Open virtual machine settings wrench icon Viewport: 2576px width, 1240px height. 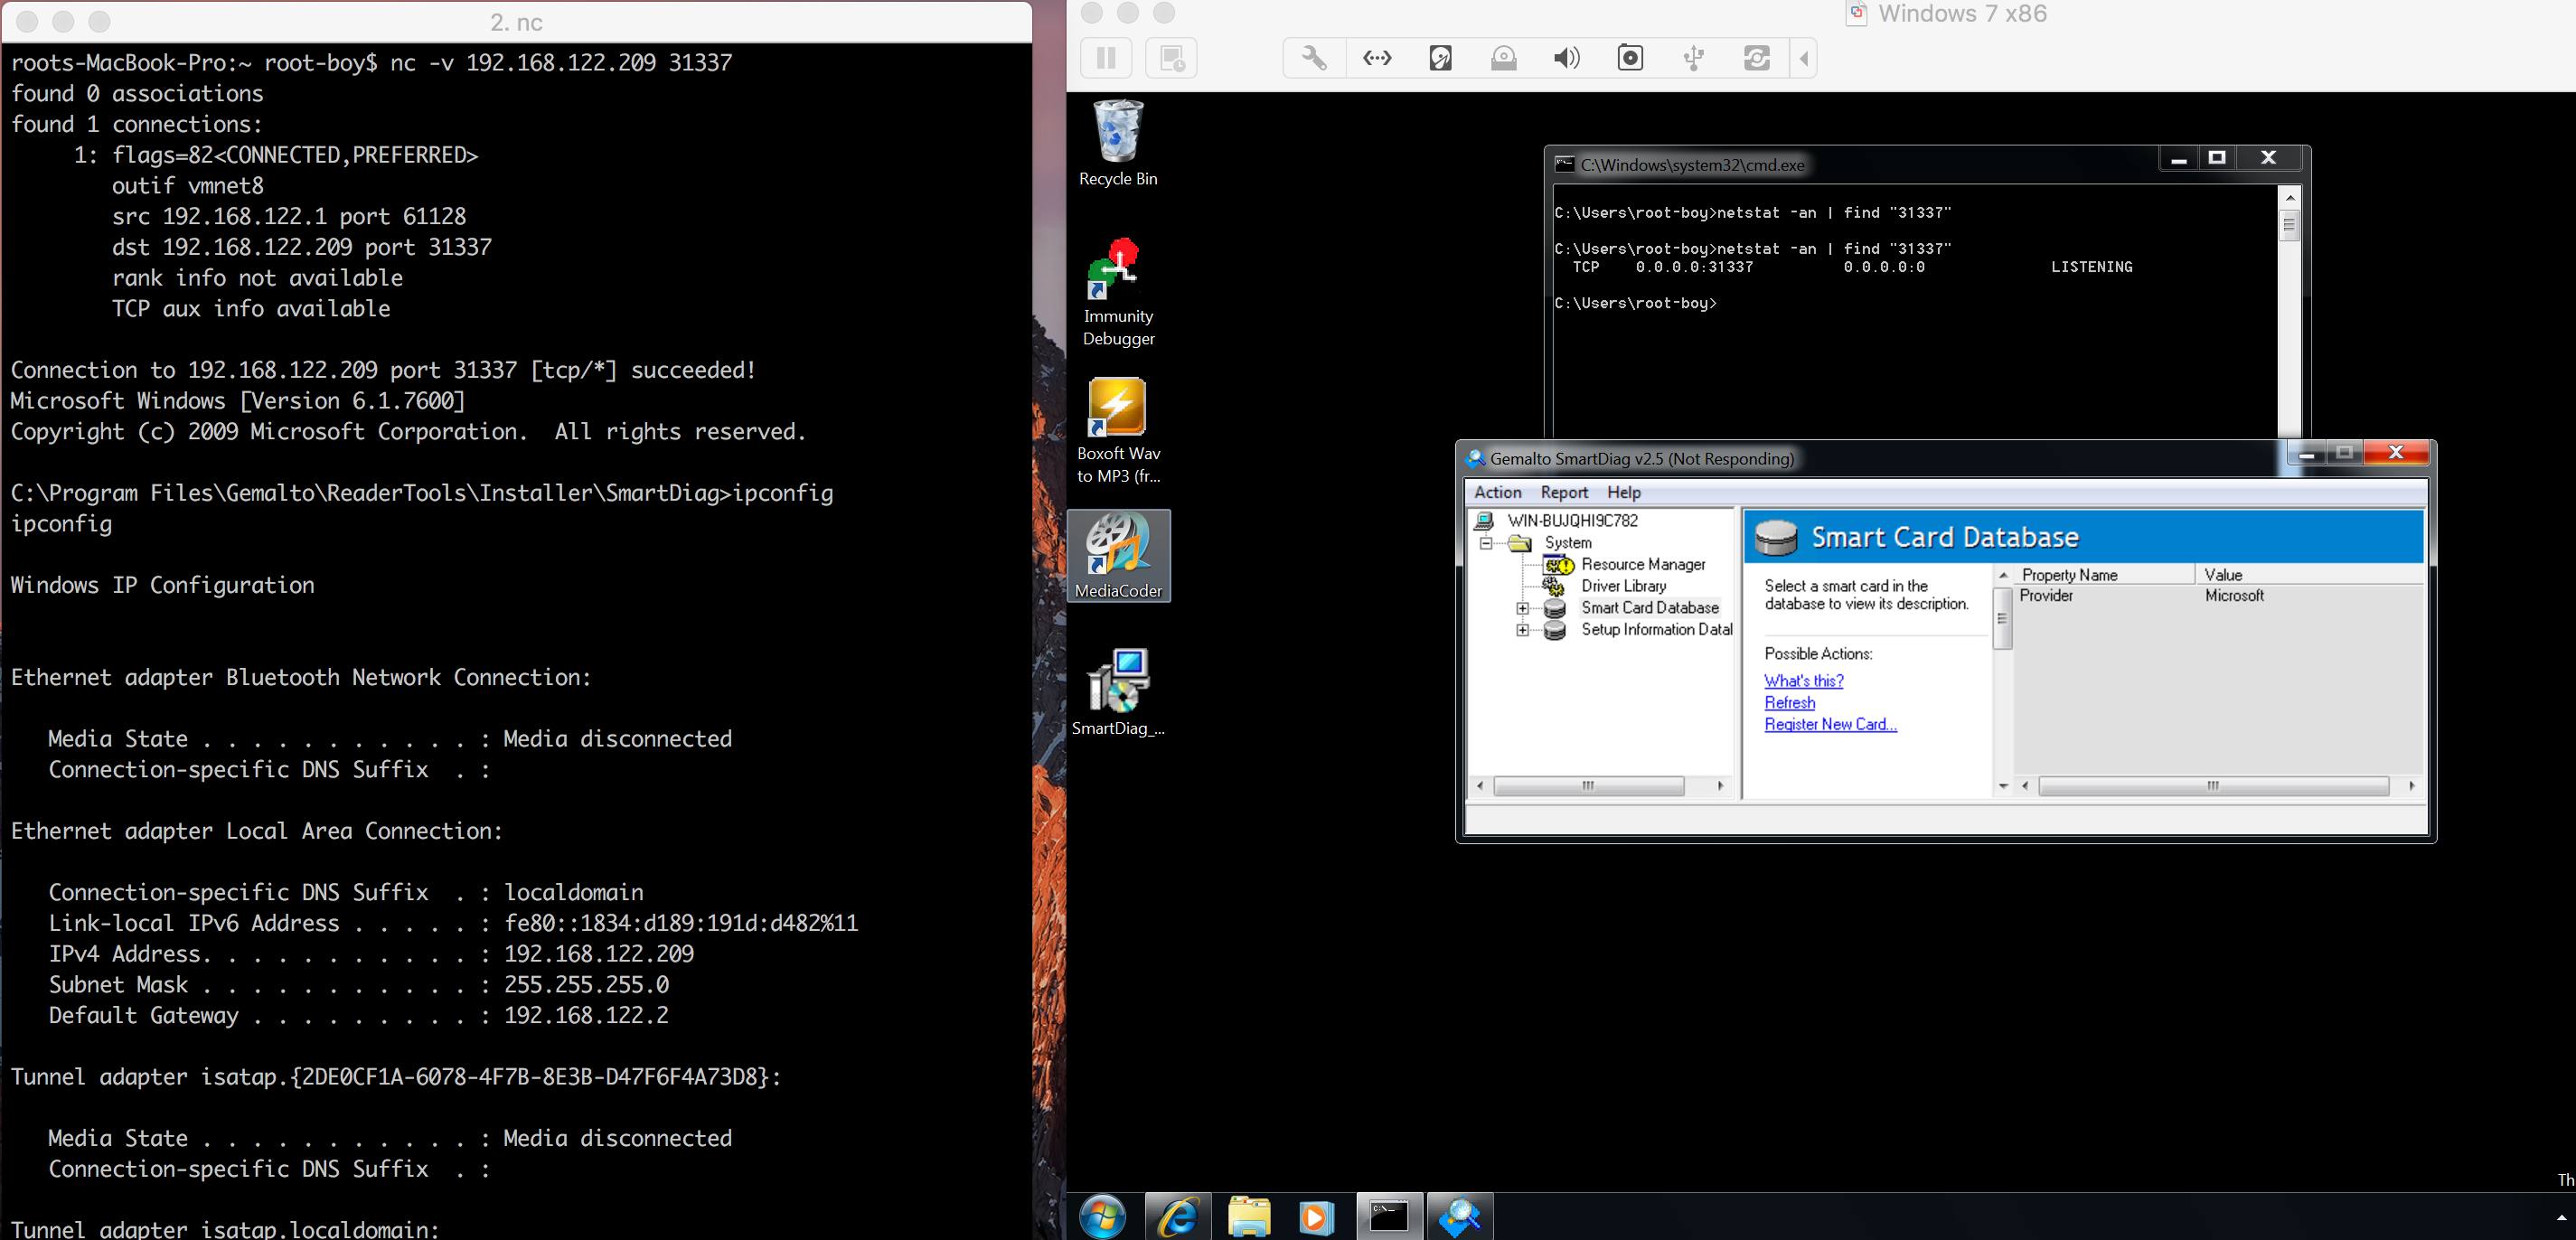1314,58
